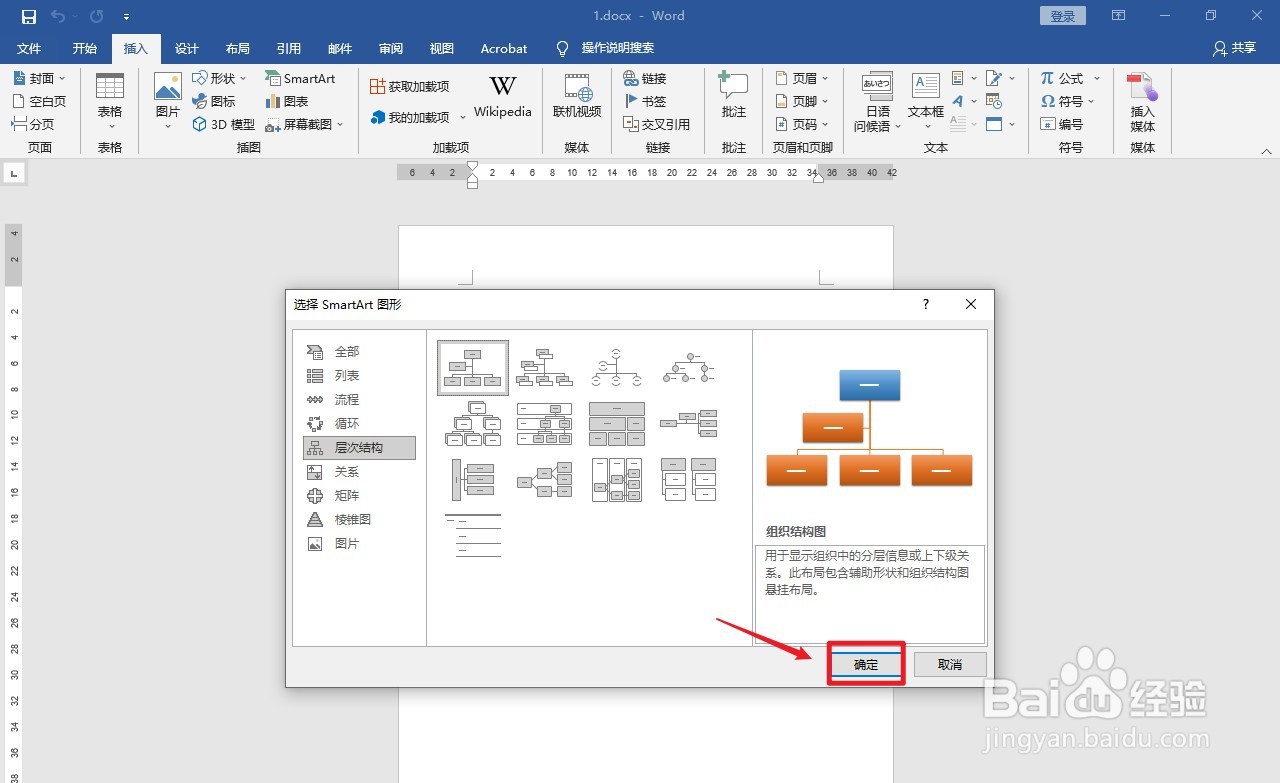
Task: Click the dialog help question mark
Action: 926,304
